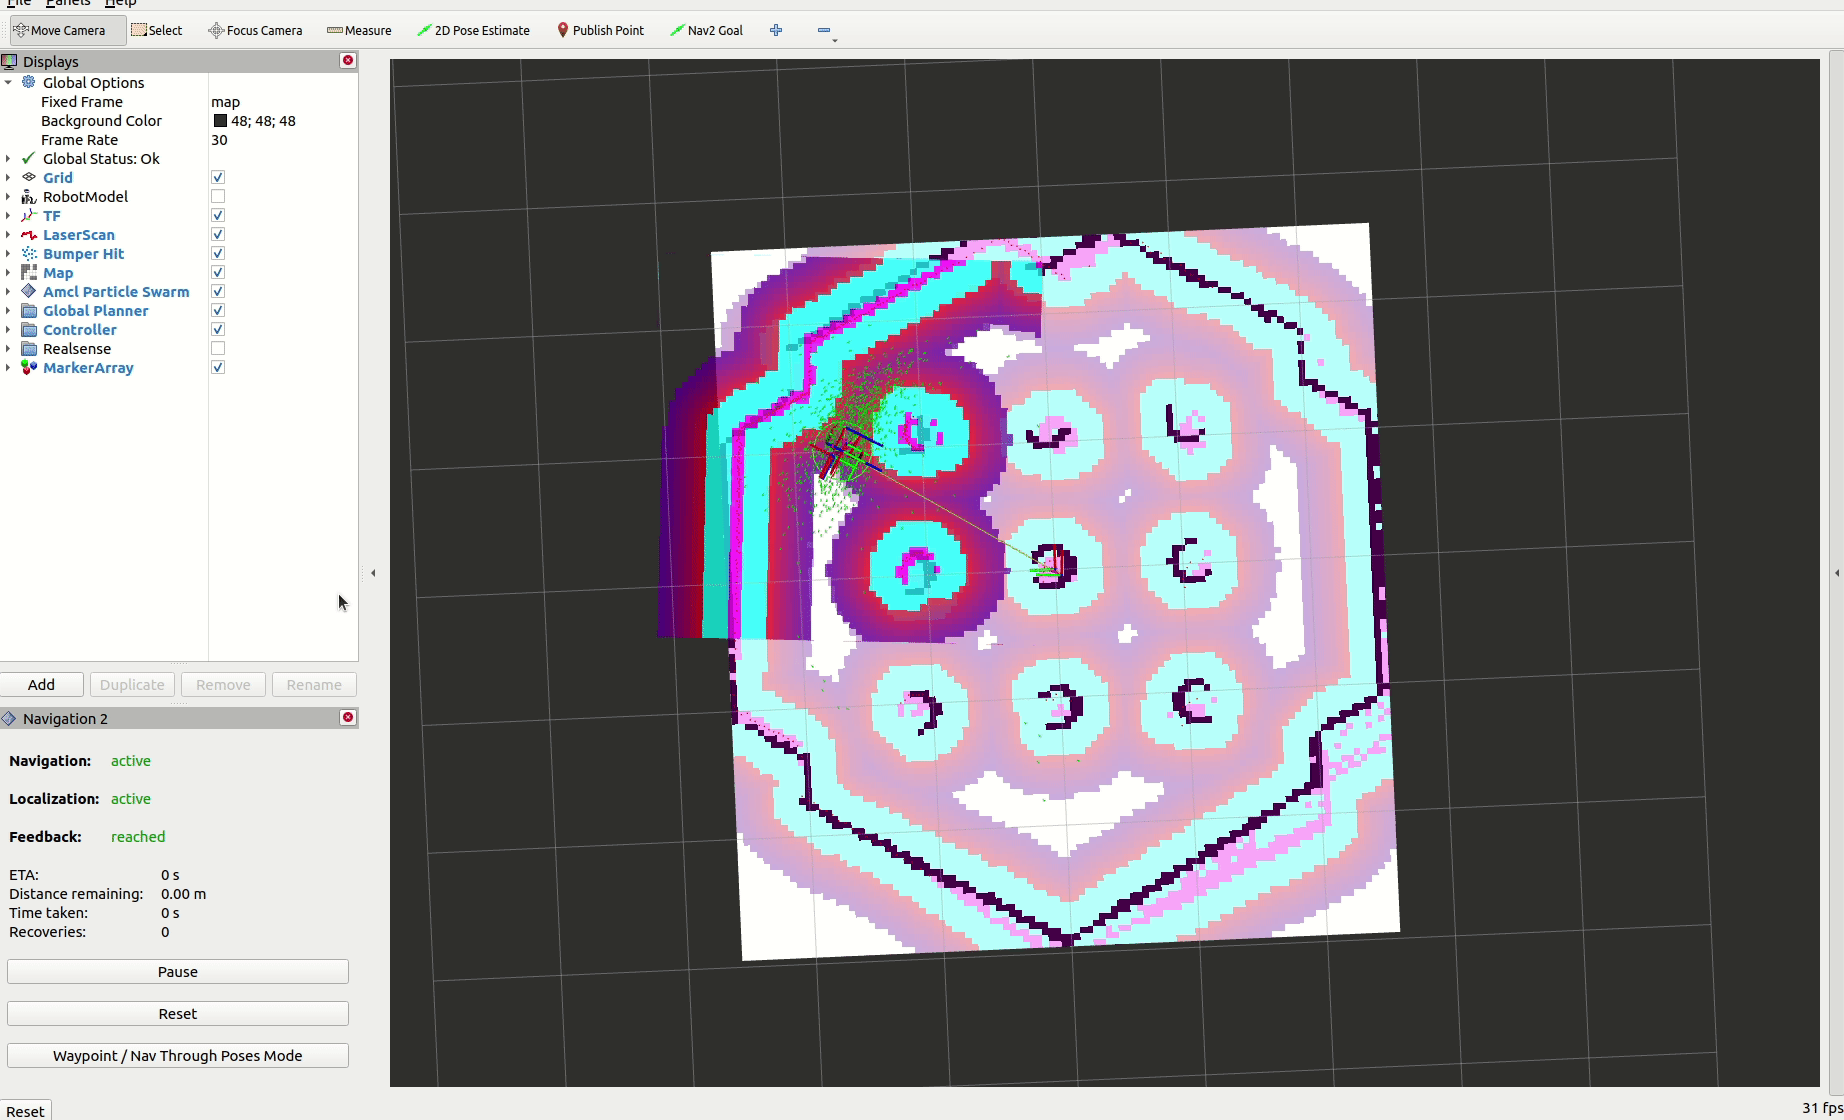The width and height of the screenshot is (1844, 1120).
Task: Click the Realsense folder icon
Action: 29,348
